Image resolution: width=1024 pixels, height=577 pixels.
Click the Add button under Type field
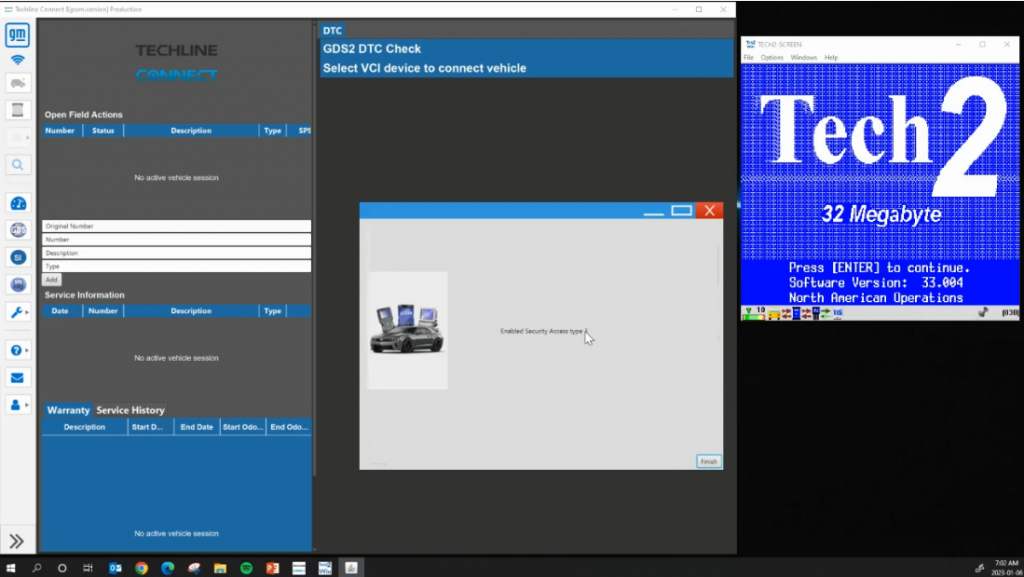52,279
